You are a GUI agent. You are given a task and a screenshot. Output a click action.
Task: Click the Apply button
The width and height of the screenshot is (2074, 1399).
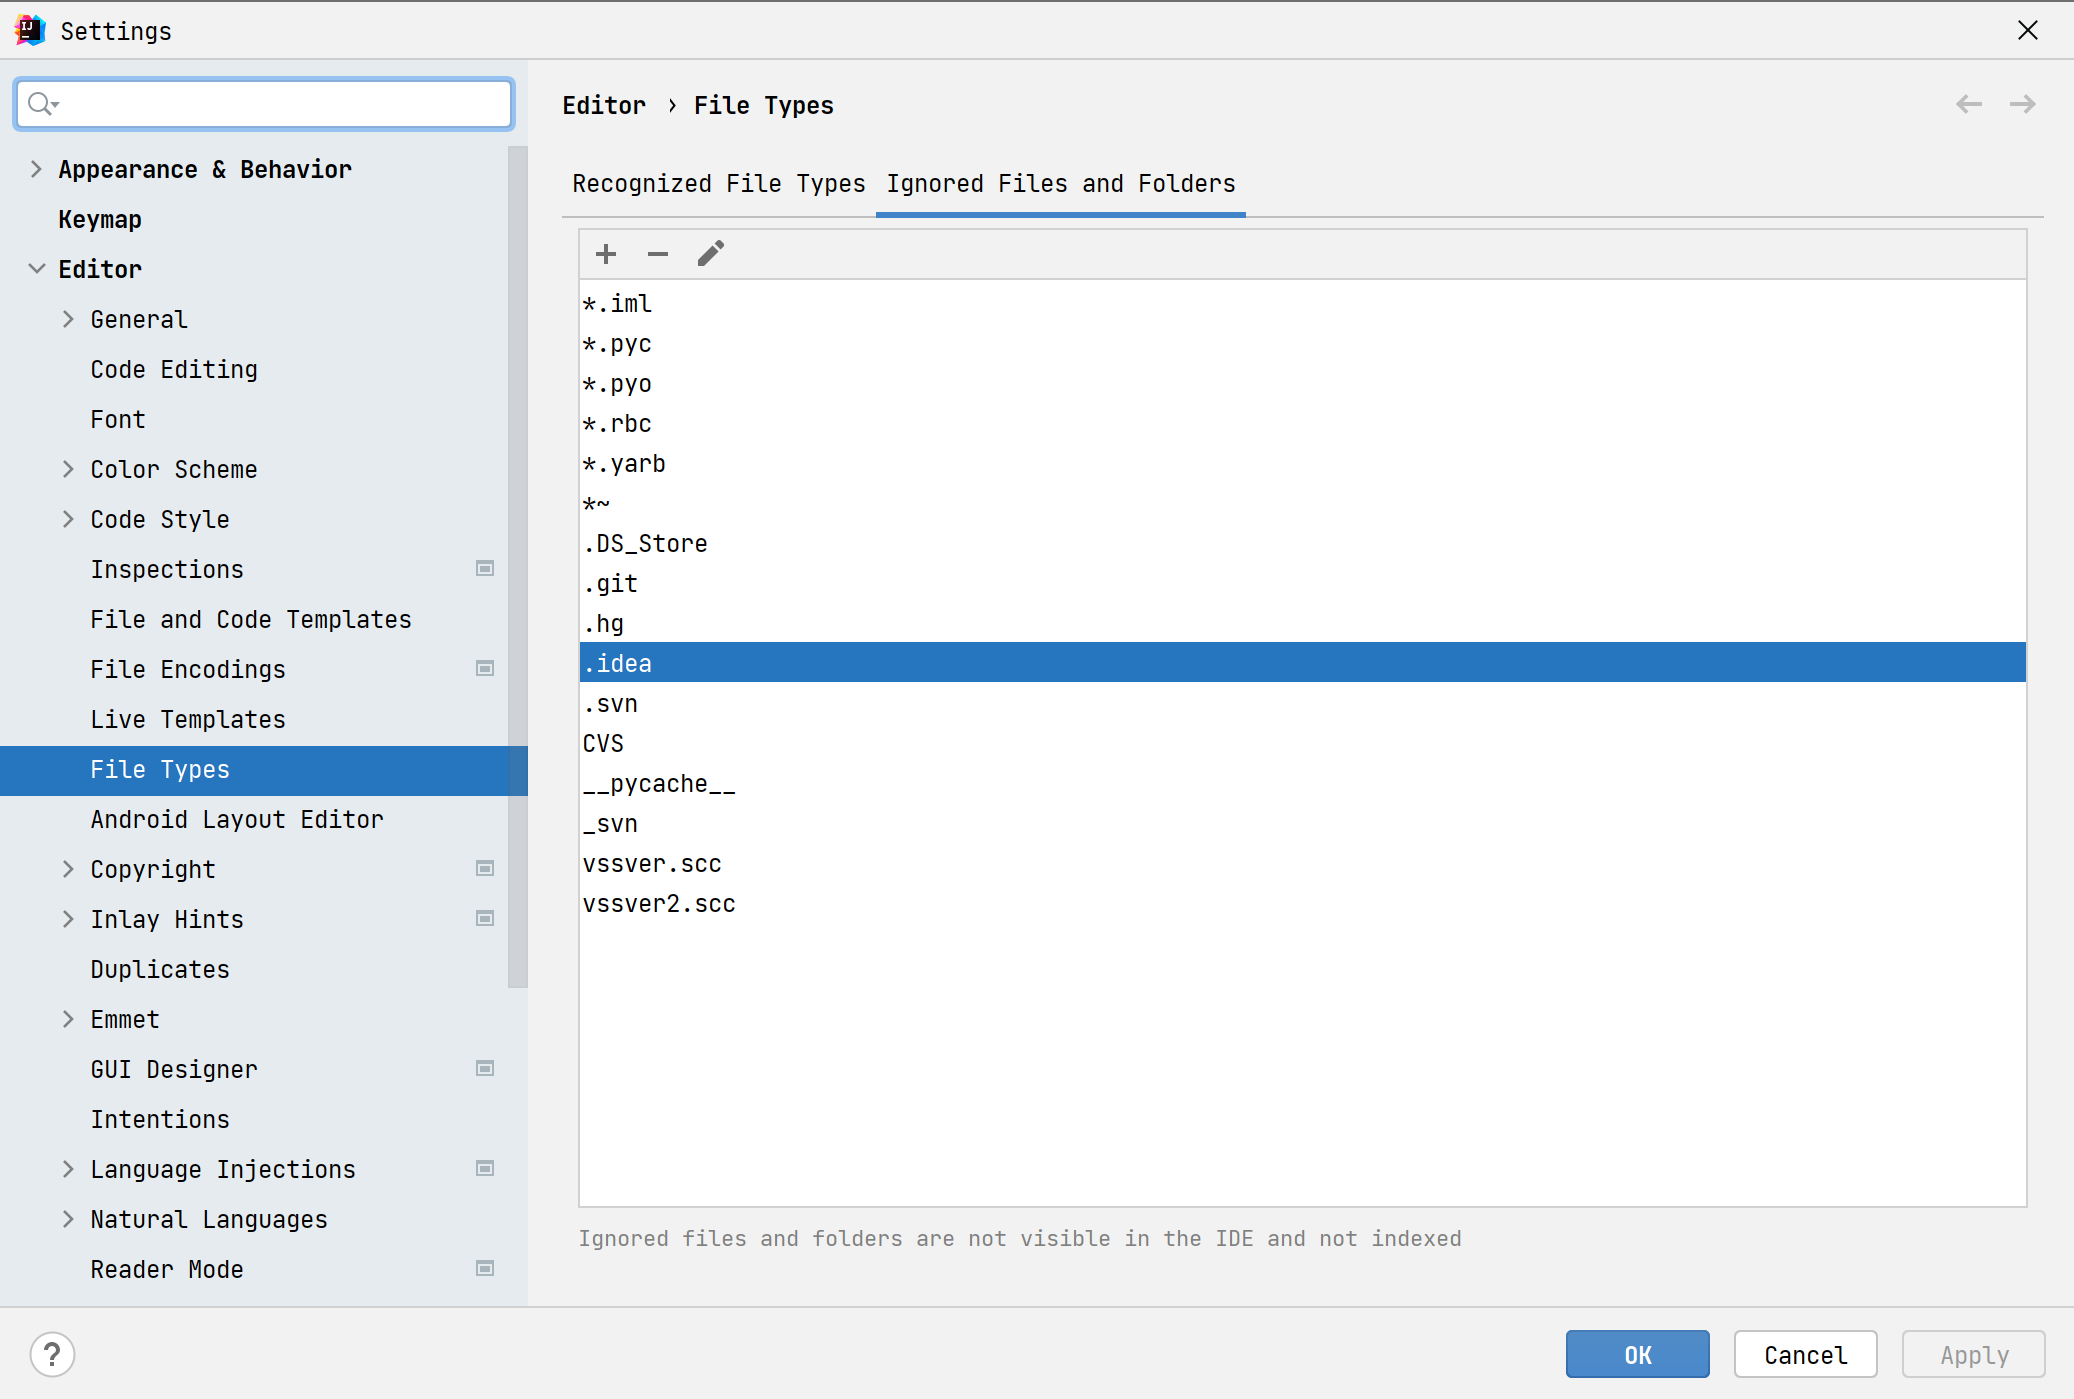1974,1355
